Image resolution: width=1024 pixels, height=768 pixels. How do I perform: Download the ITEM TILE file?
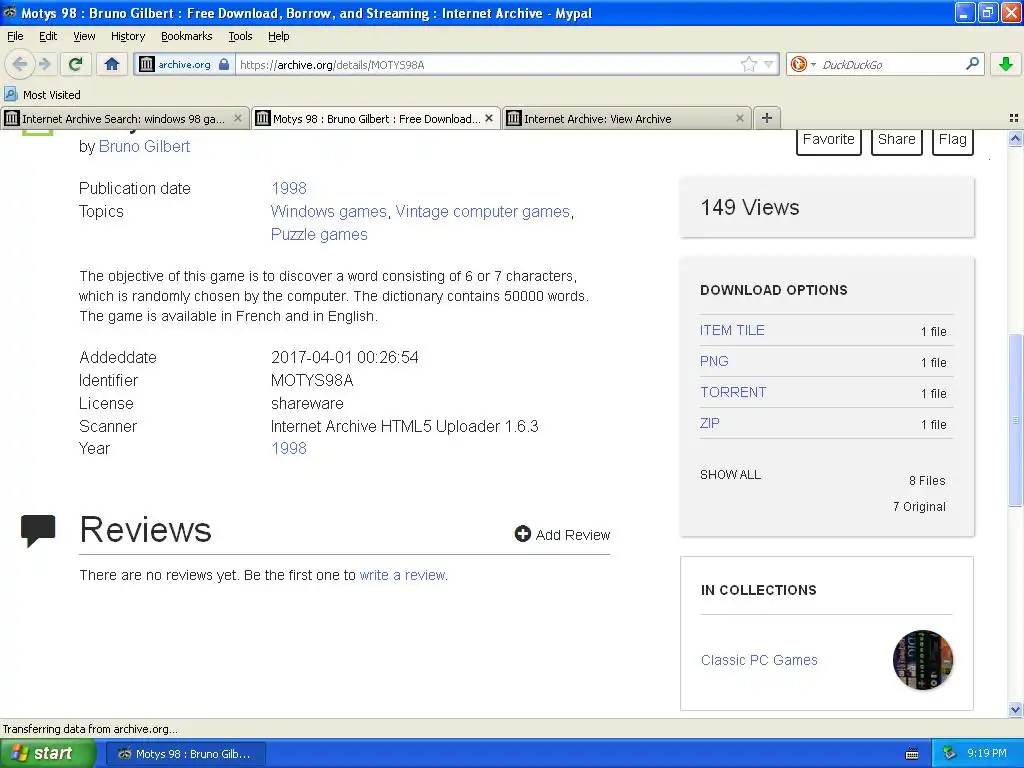click(732, 330)
